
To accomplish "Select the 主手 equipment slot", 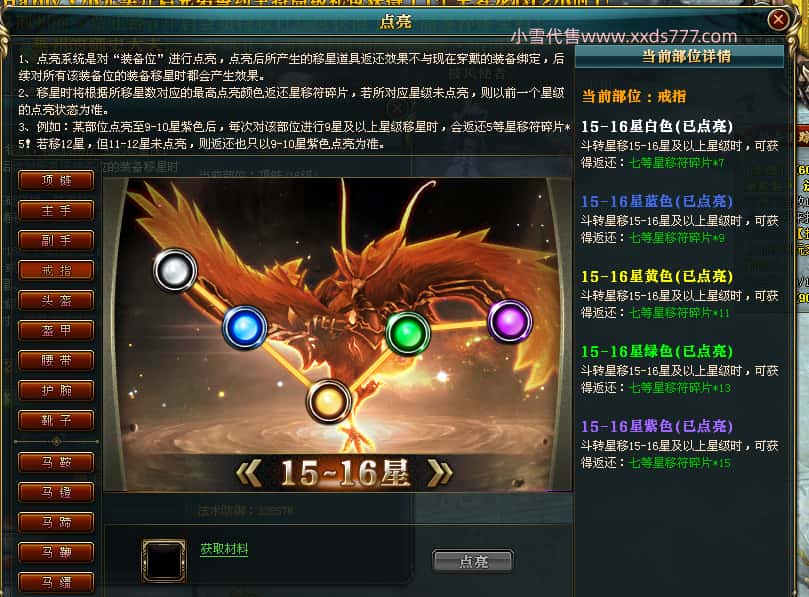I will [x=56, y=211].
